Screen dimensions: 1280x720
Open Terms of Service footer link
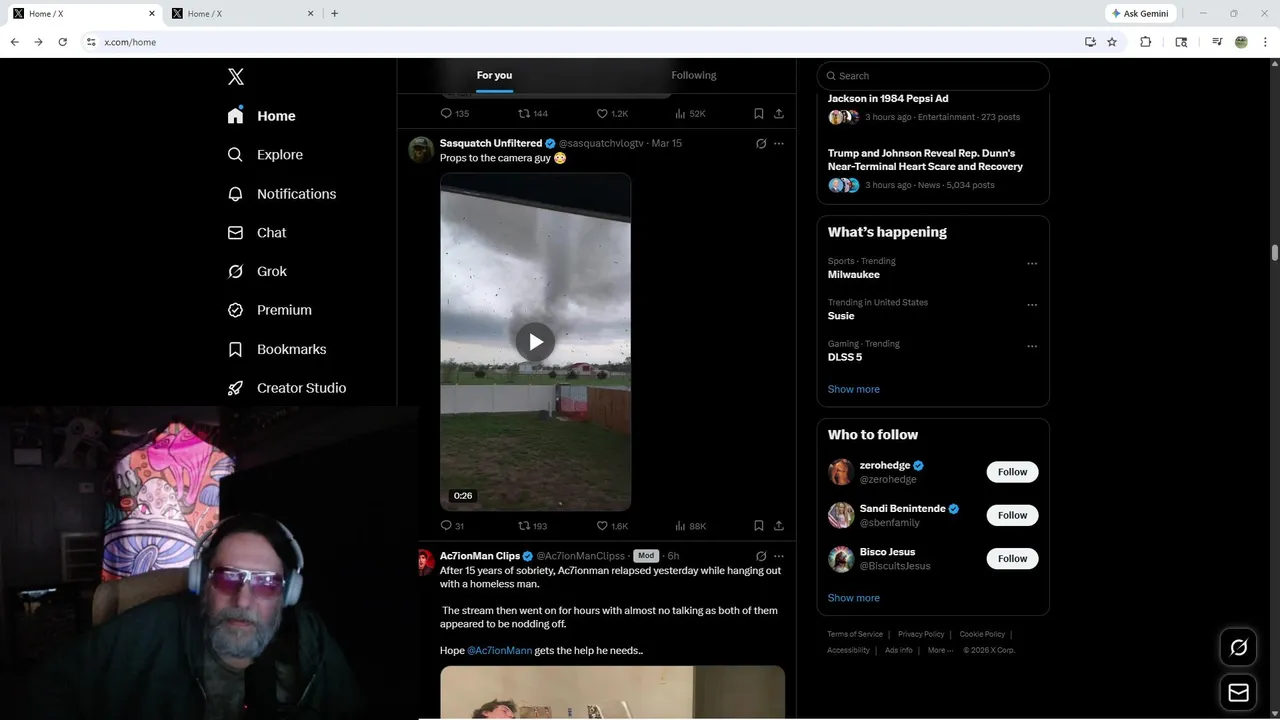tap(855, 634)
